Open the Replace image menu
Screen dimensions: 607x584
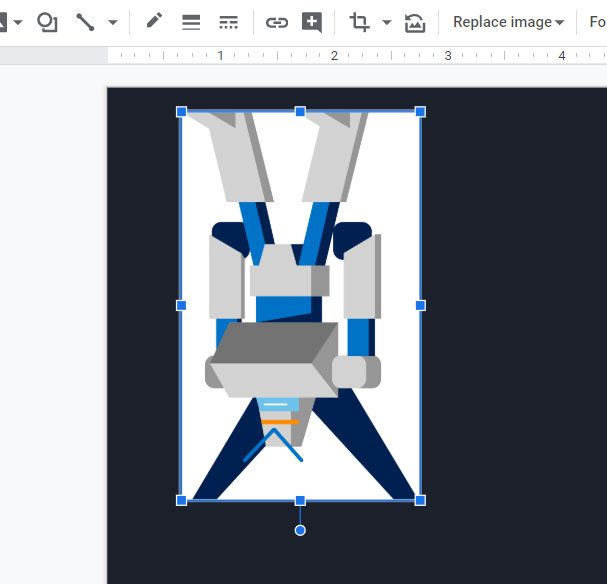[x=508, y=22]
